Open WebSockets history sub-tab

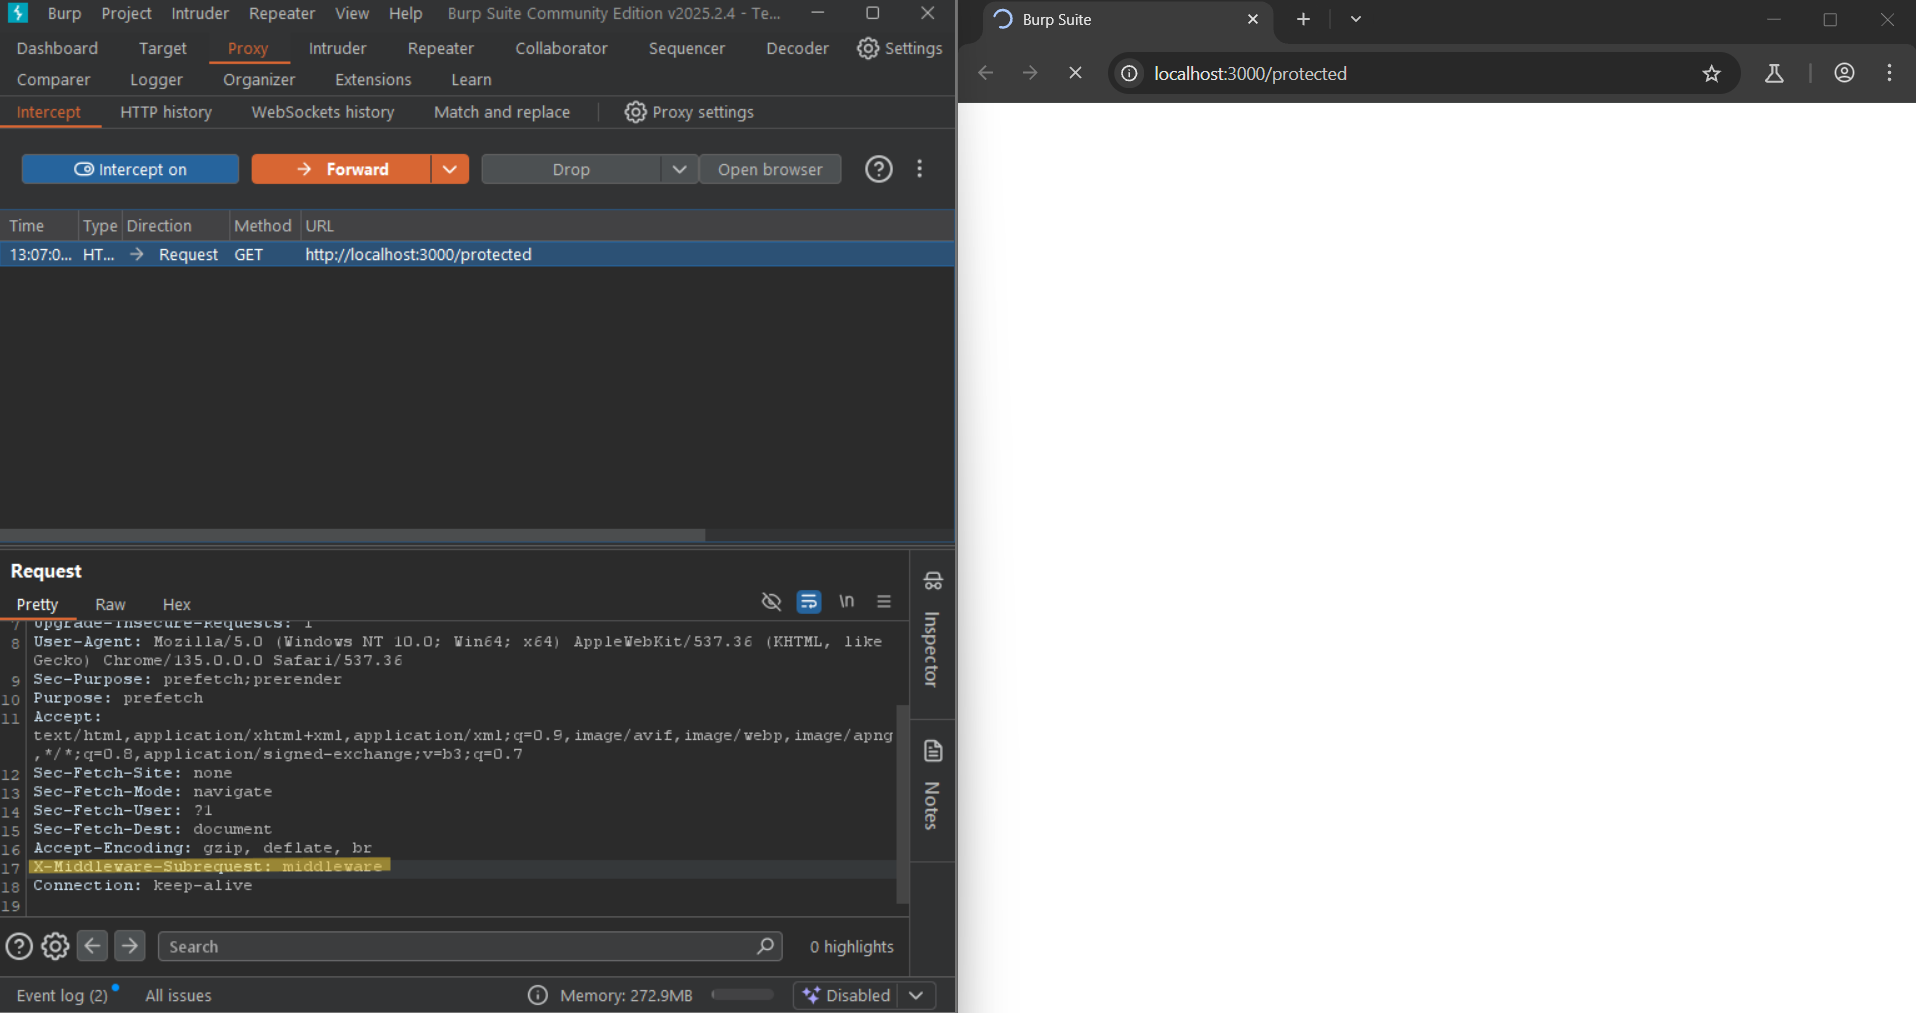tap(323, 112)
